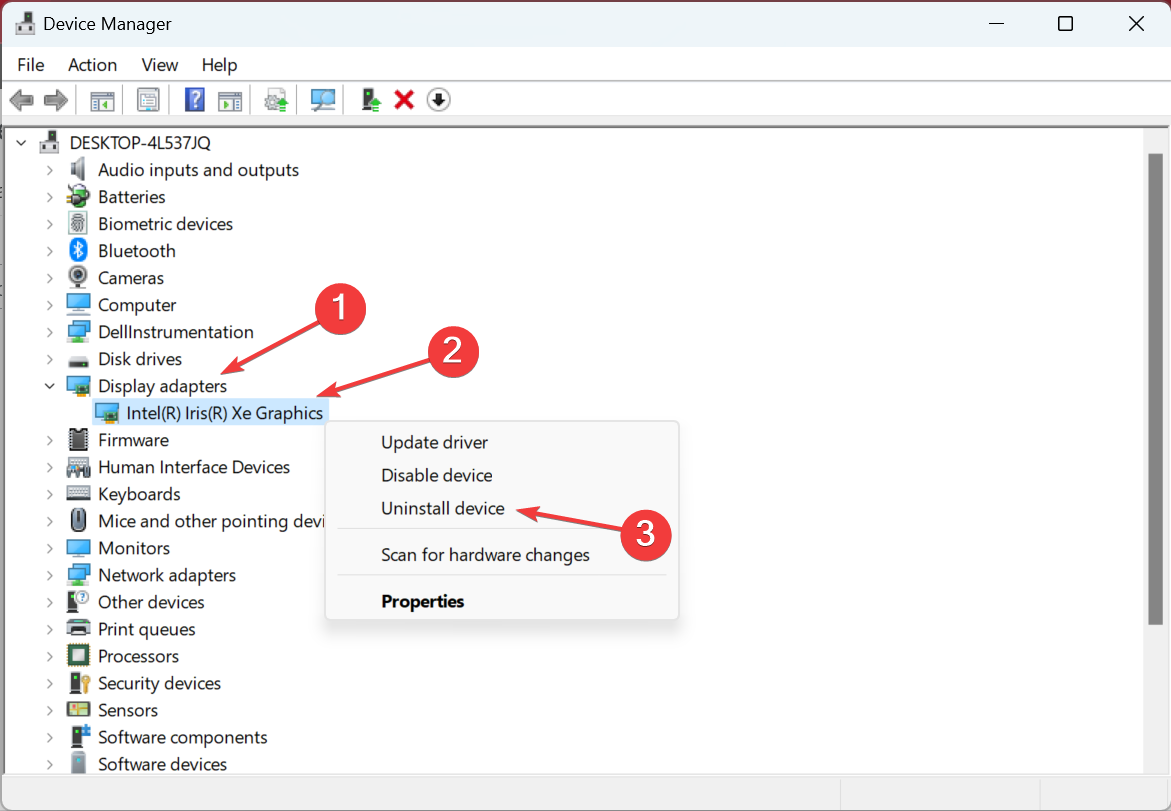This screenshot has width=1171, height=811.
Task: Click the Update device driver toolbar icon
Action: pos(276,100)
